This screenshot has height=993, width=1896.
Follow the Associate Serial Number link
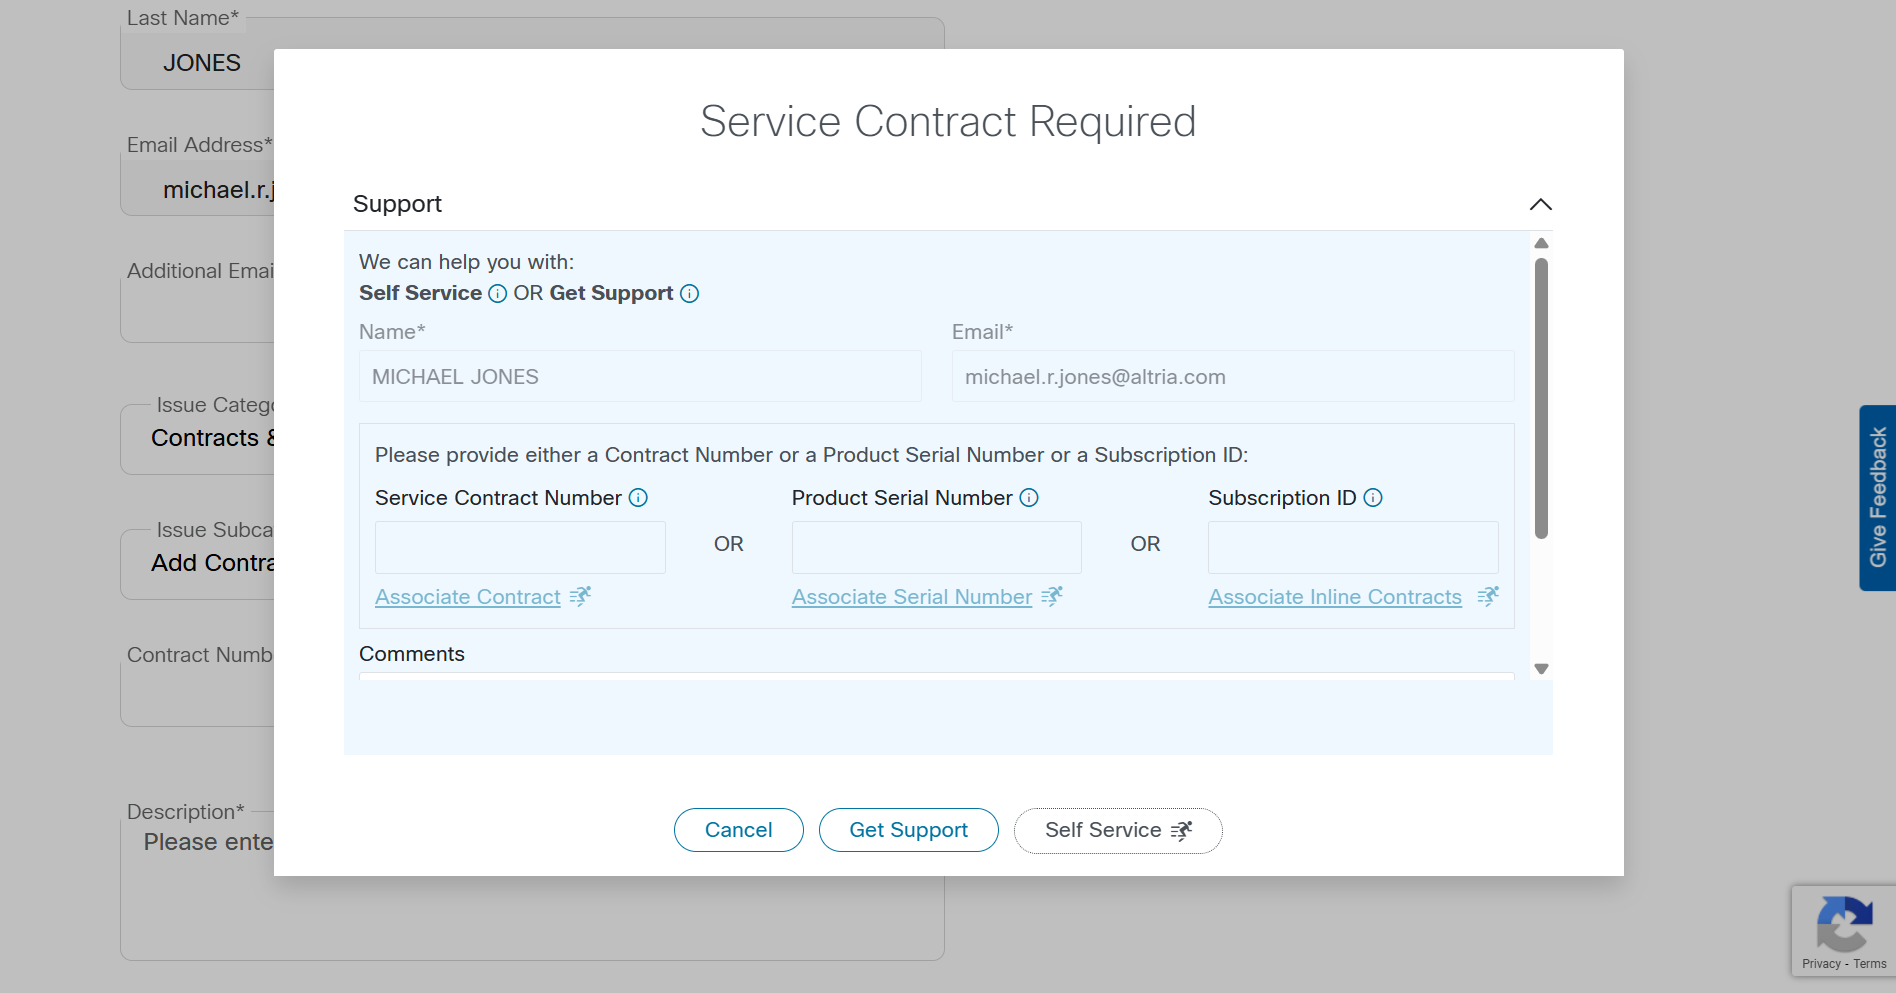911,597
